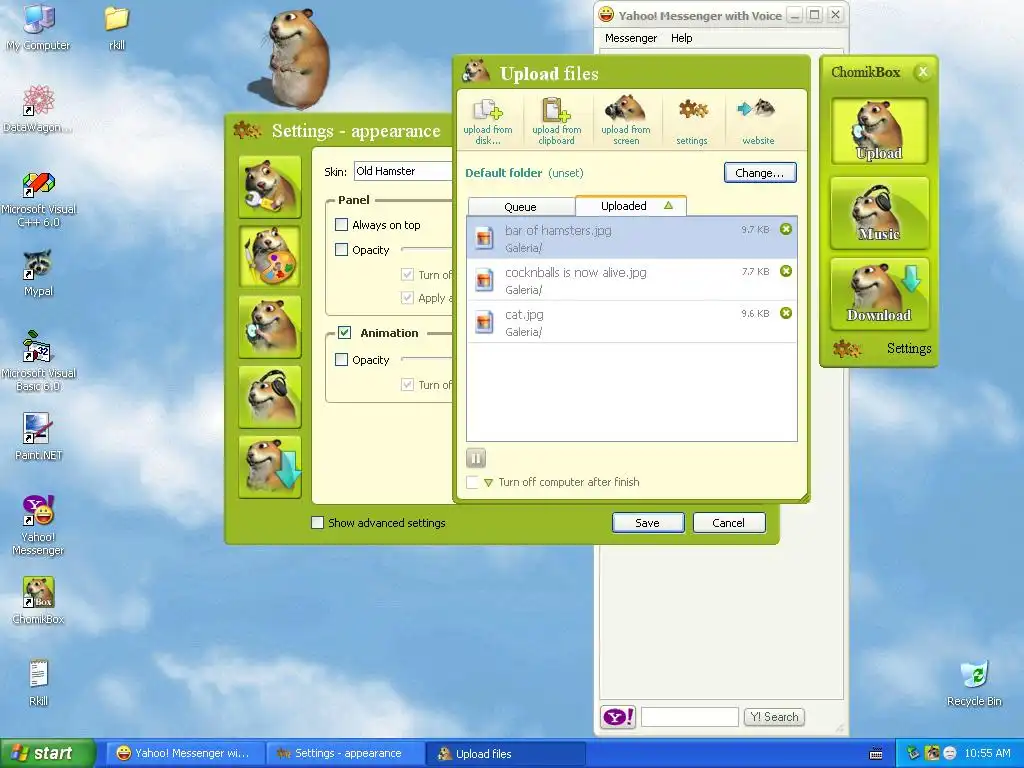Click Cancel in Settings window
Image resolution: width=1024 pixels, height=768 pixels.
coord(729,522)
